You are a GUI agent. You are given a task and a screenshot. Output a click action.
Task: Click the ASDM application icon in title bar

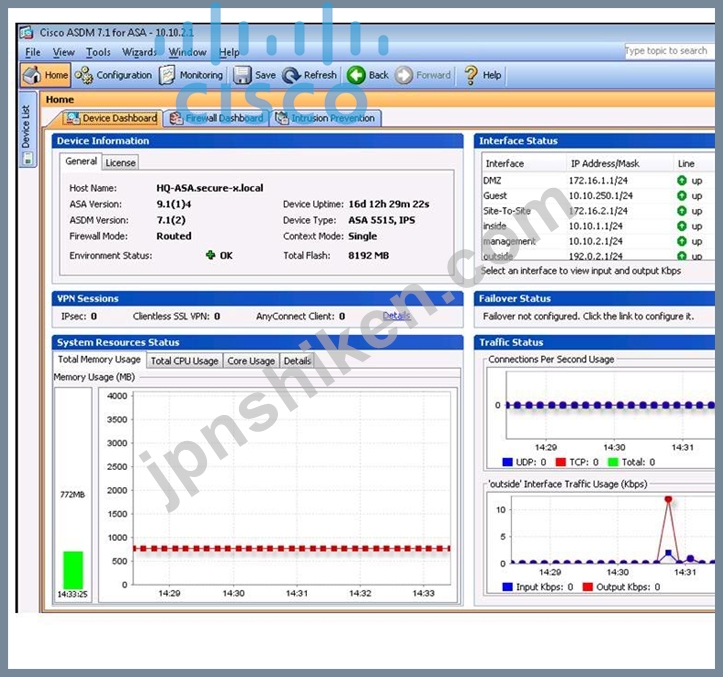[27, 33]
